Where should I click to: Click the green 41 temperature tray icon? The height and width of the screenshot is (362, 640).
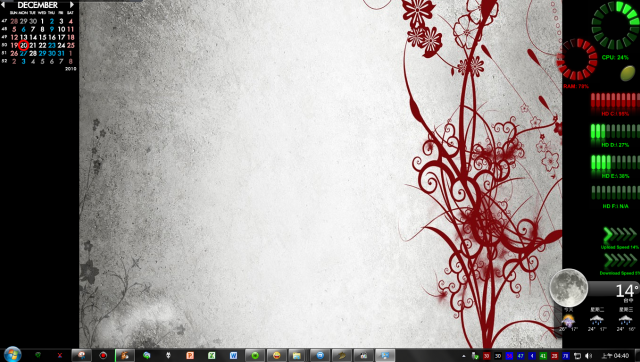pos(543,356)
